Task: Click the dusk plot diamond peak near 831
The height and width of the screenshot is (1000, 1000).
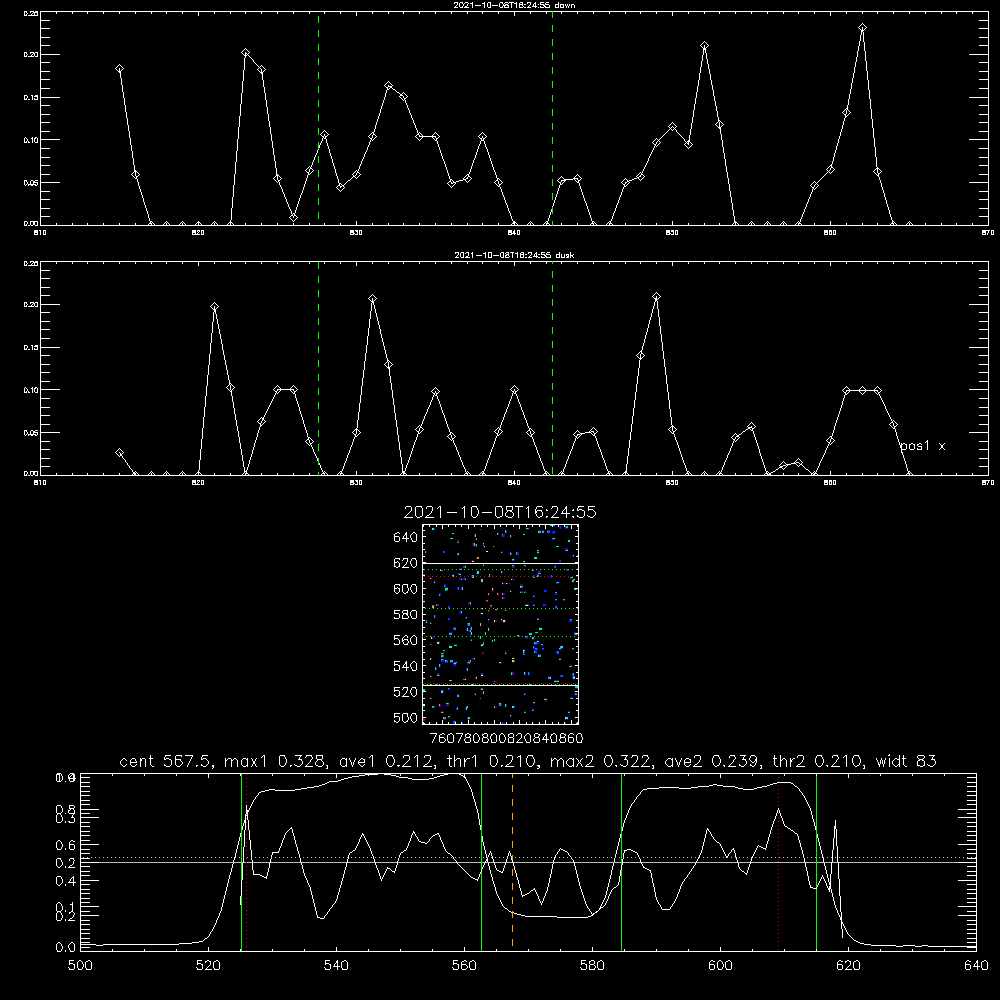Action: tap(372, 298)
